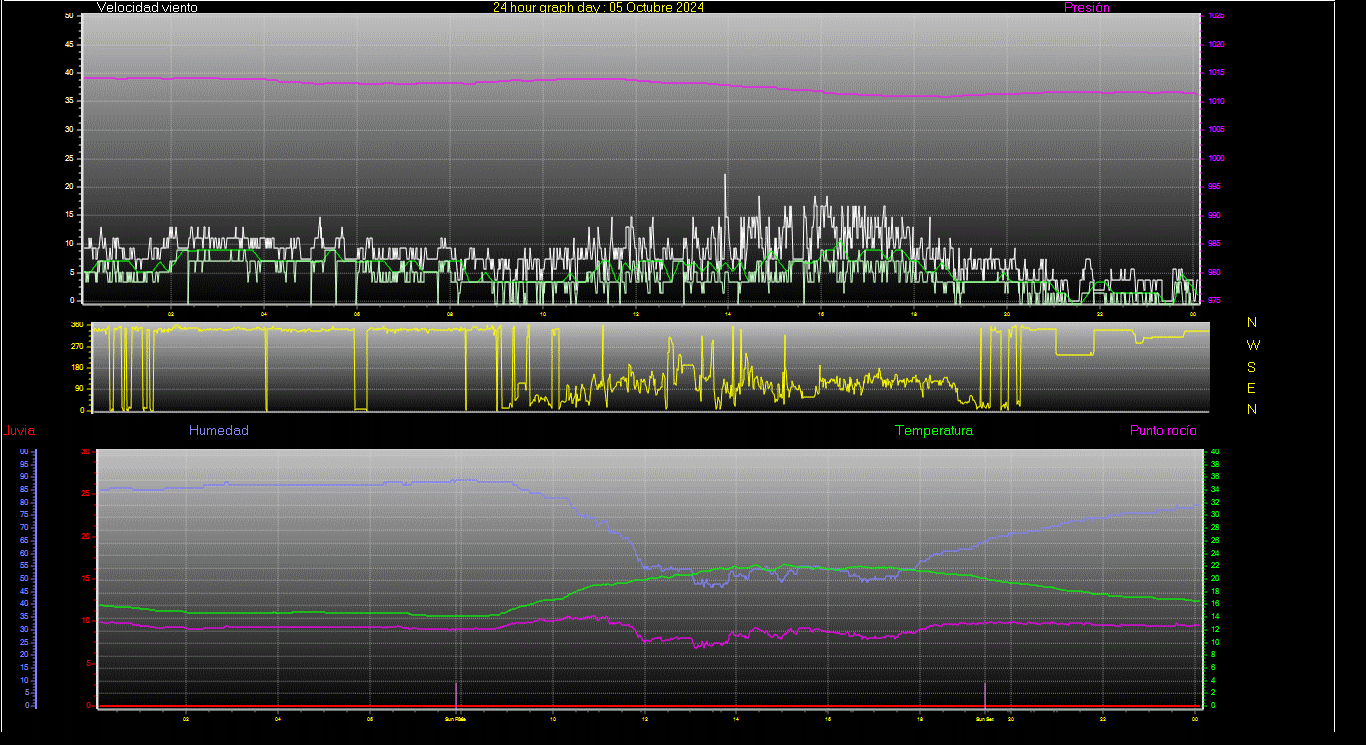Click hour '12' under the temperature chart
This screenshot has height=745, width=1366.
coord(644,718)
